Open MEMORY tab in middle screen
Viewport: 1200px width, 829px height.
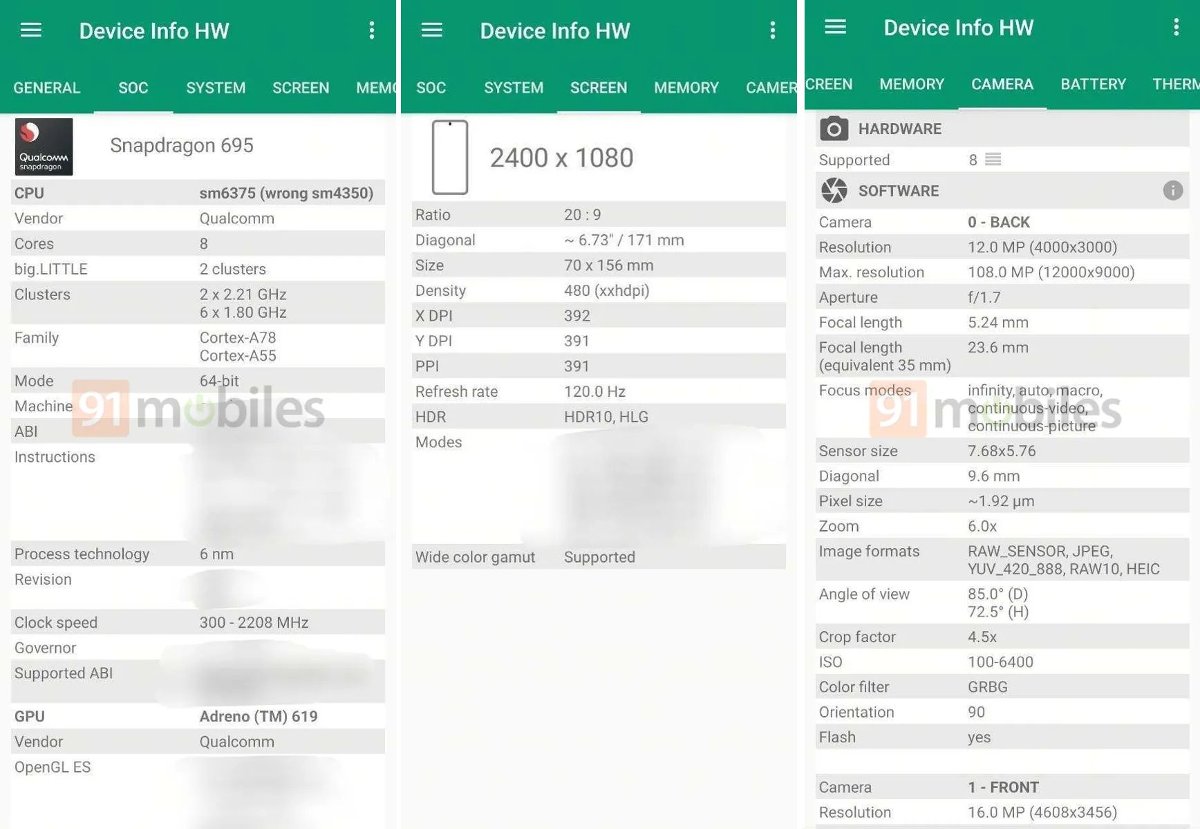coord(686,88)
